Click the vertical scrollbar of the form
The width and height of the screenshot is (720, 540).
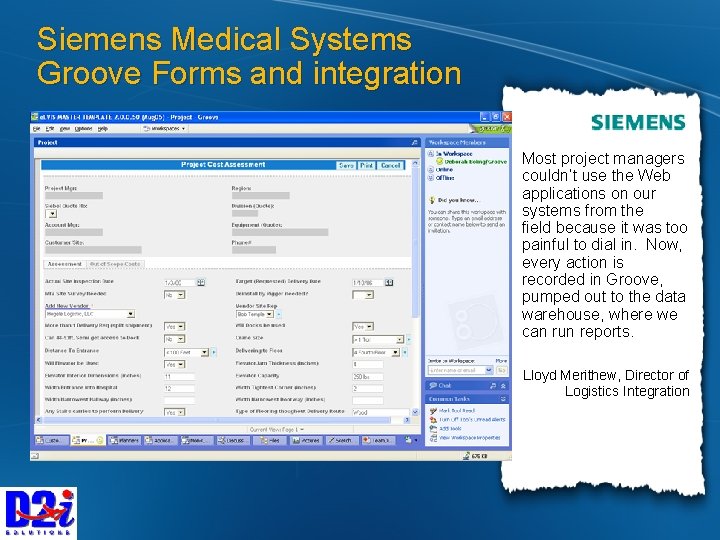click(415, 287)
